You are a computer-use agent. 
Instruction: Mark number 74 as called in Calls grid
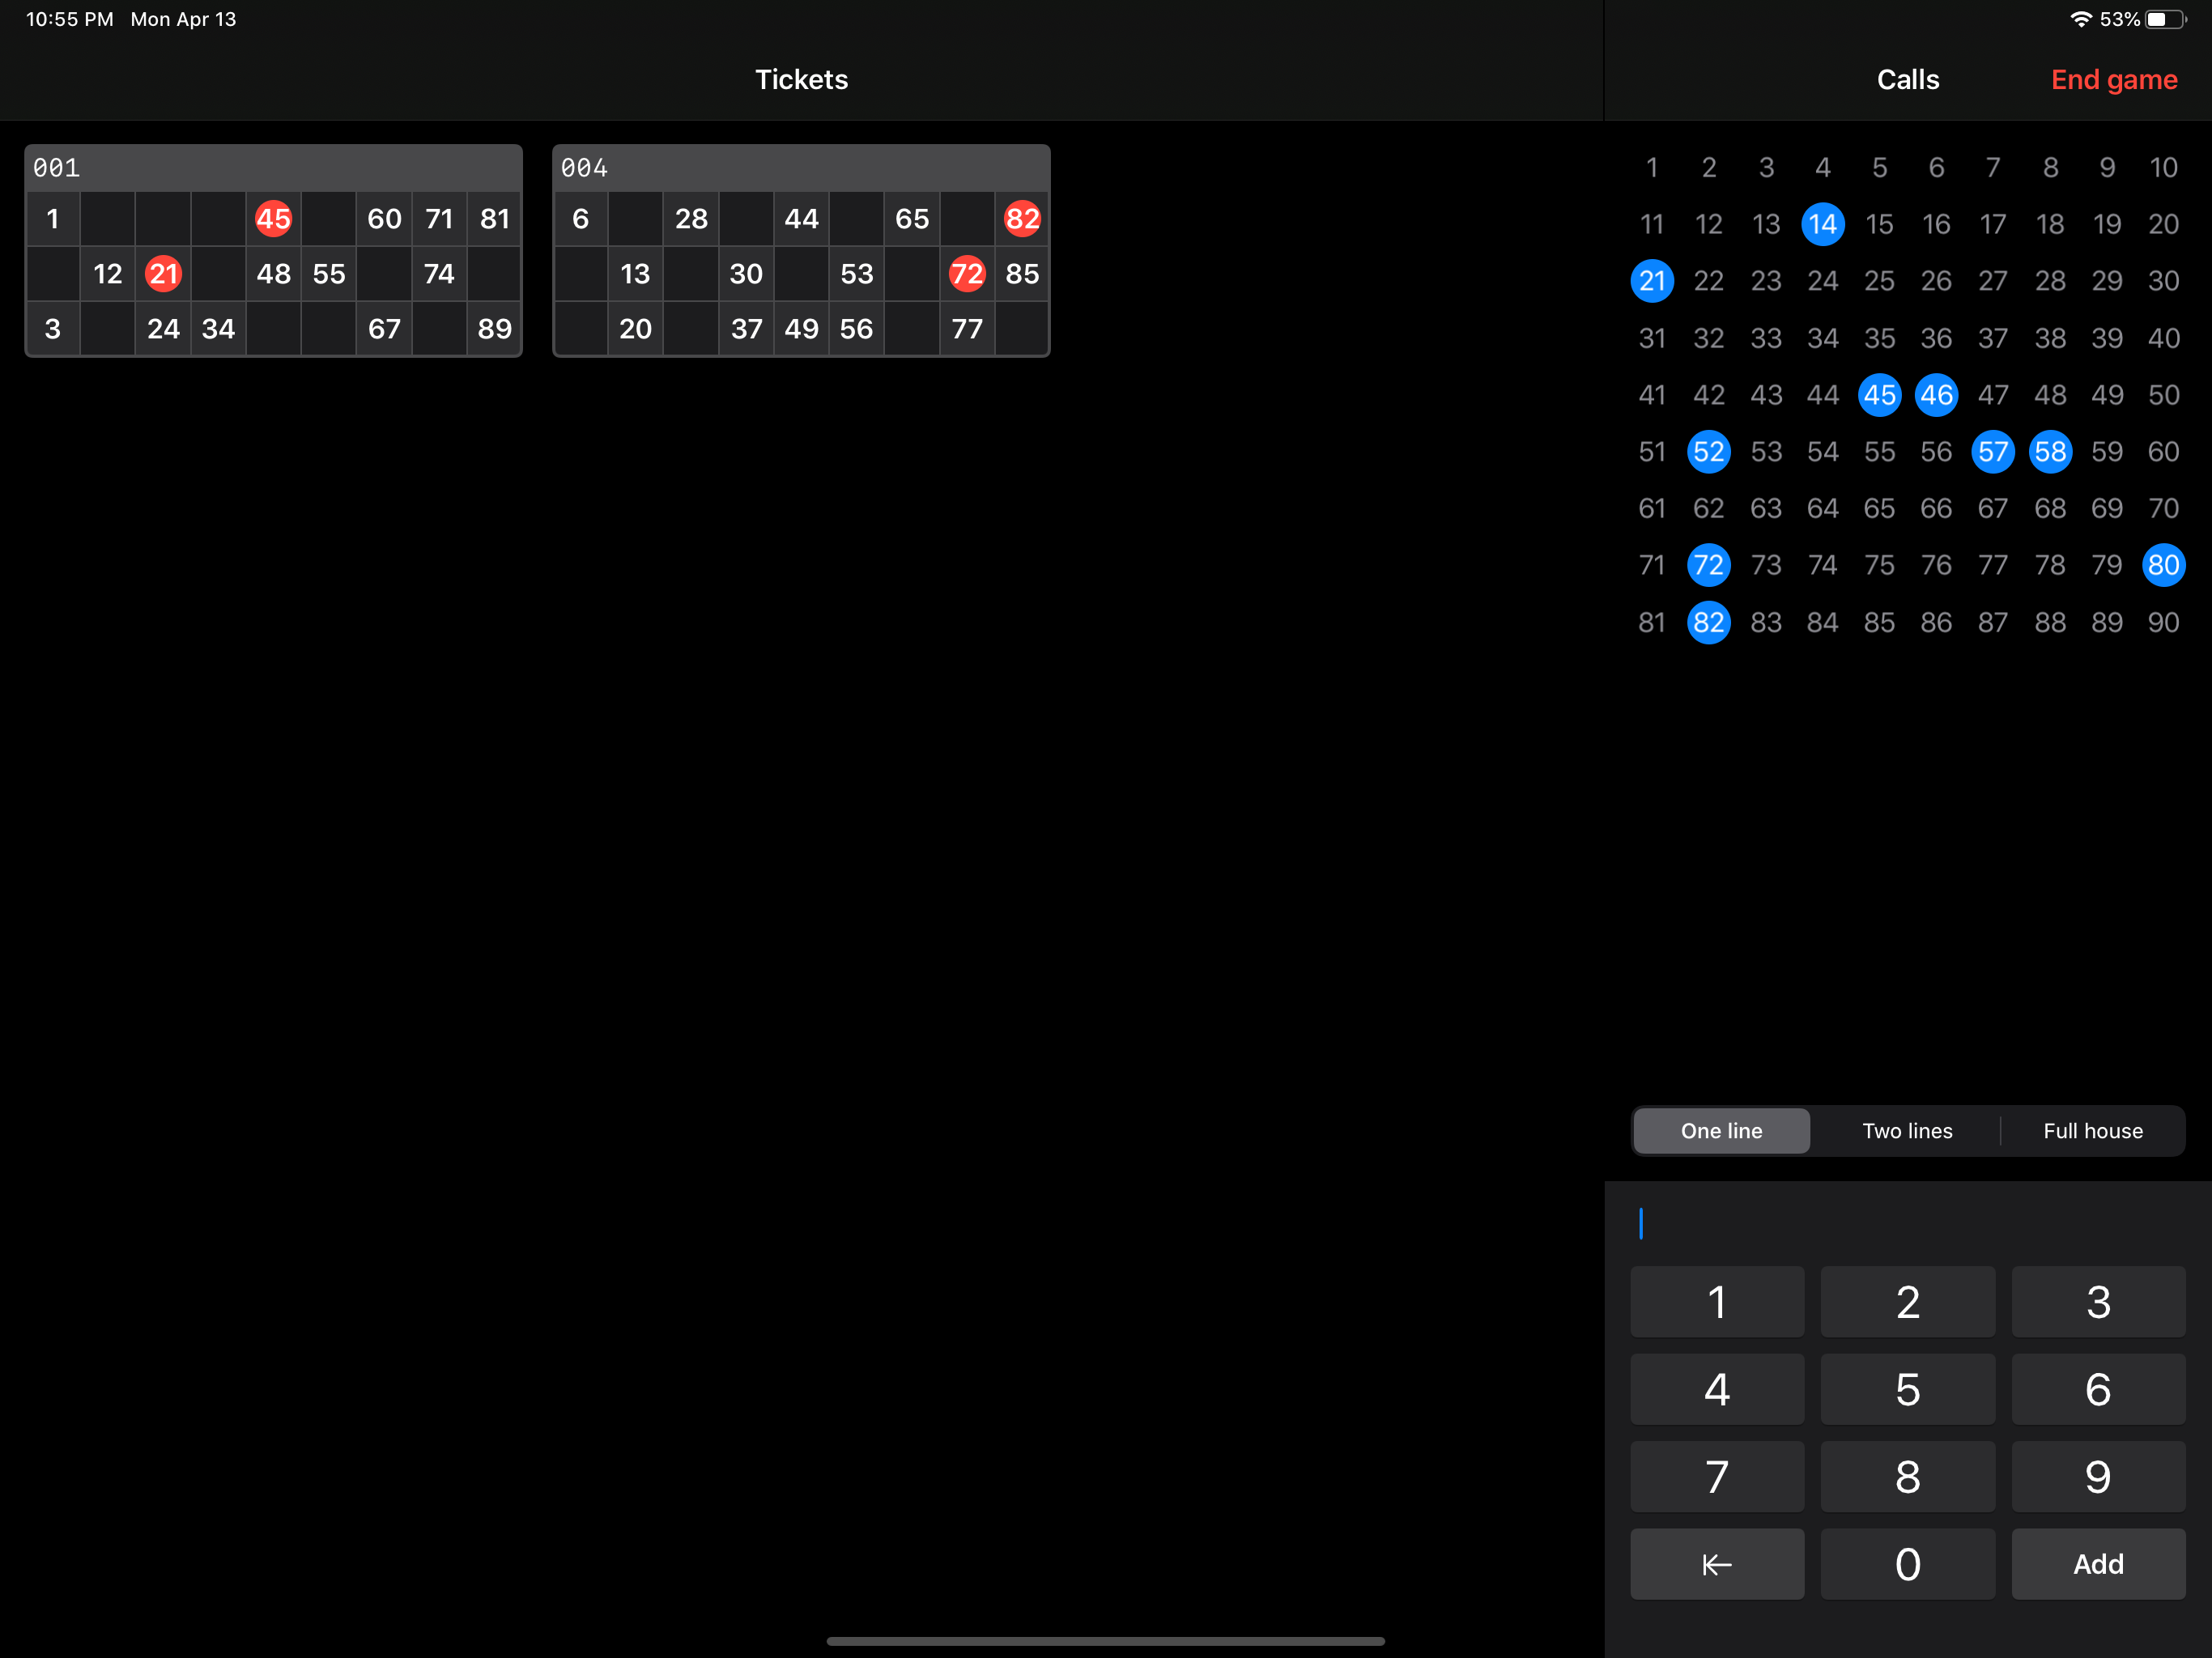[x=1823, y=565]
